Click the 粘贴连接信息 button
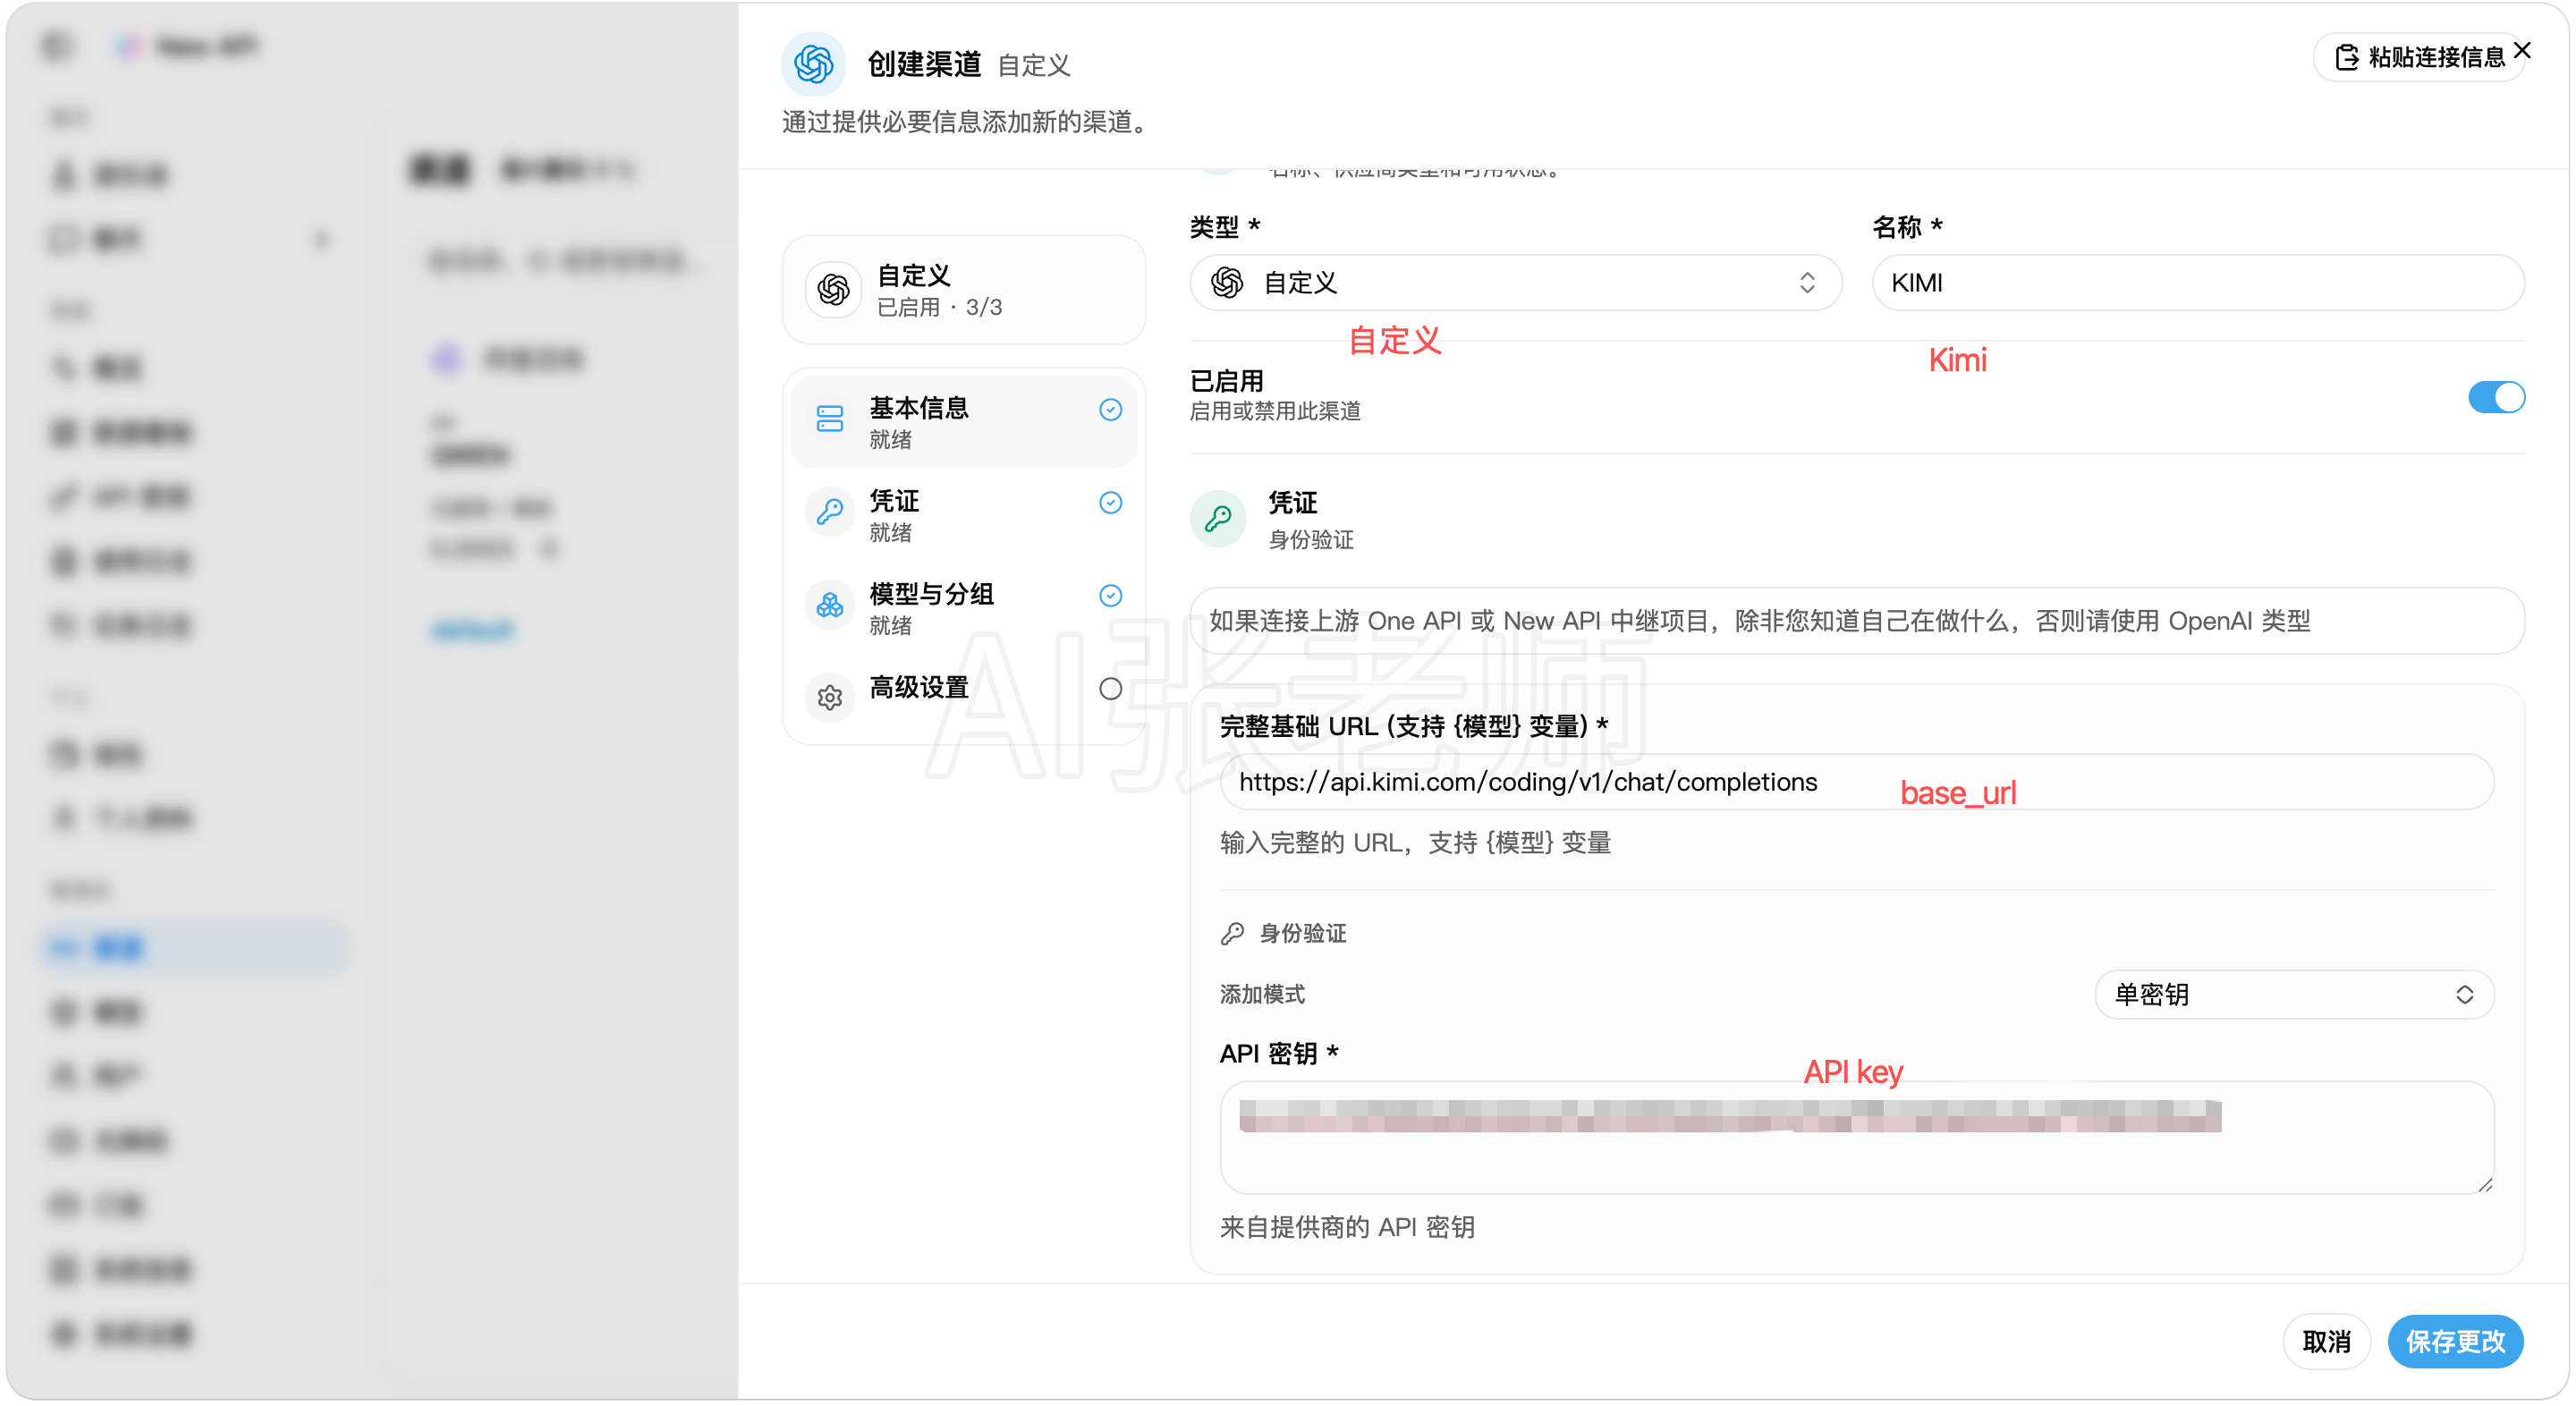 coord(2420,57)
